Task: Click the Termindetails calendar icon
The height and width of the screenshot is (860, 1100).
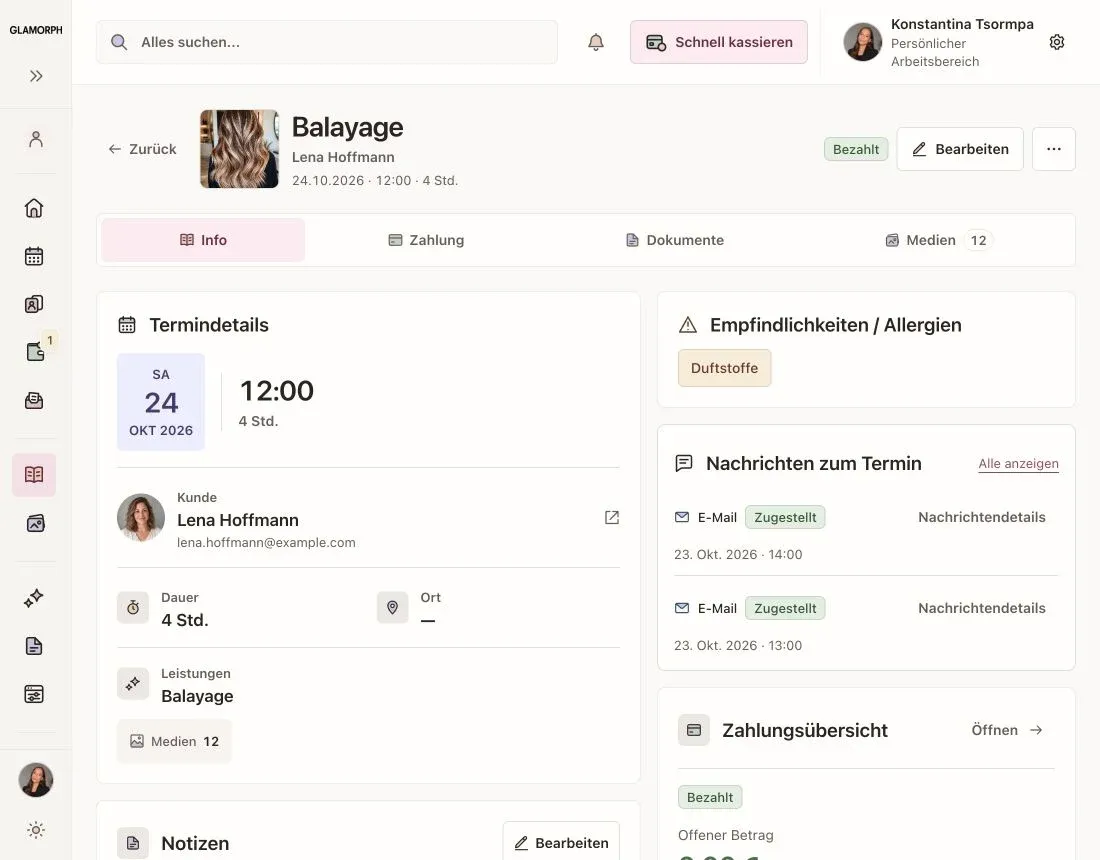Action: pyautogui.click(x=127, y=325)
